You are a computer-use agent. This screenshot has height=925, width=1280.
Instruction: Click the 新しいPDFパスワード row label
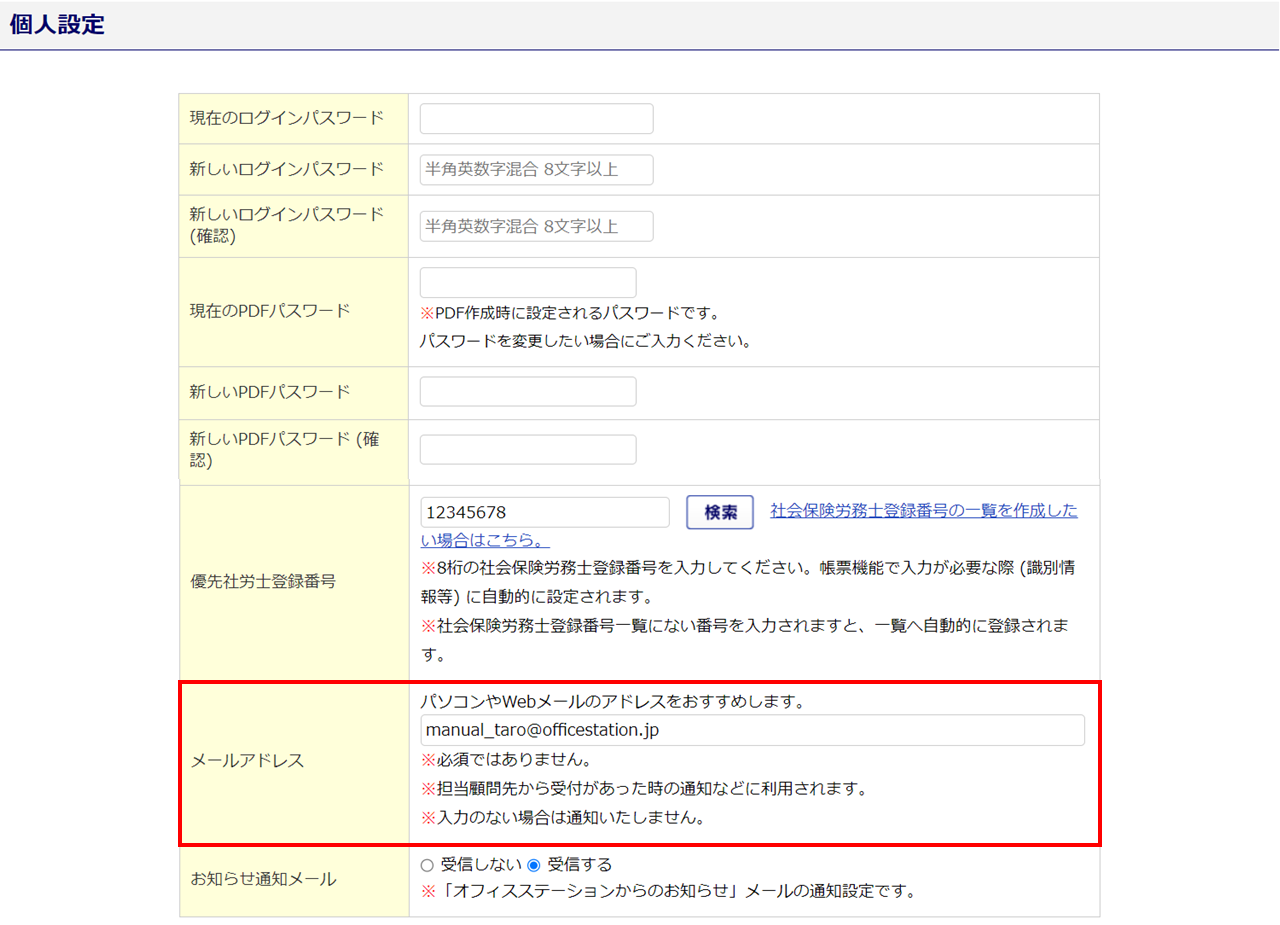[x=270, y=392]
